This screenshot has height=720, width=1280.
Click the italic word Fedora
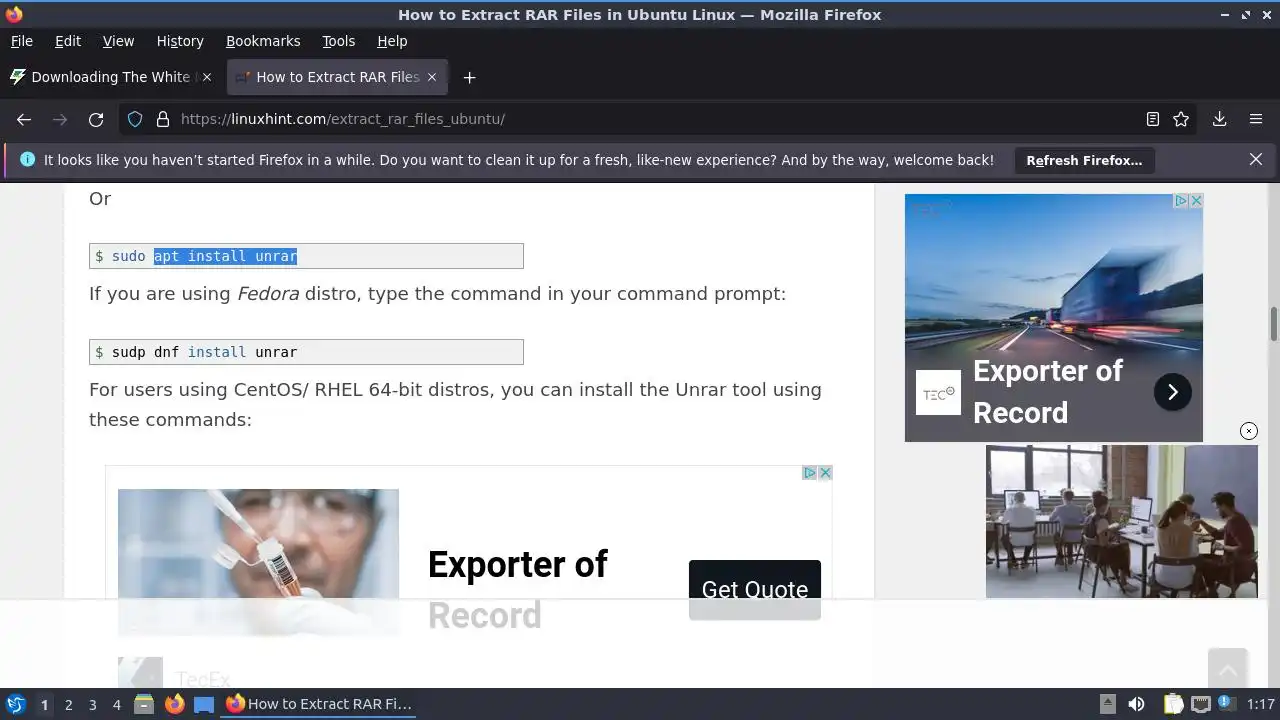point(268,294)
